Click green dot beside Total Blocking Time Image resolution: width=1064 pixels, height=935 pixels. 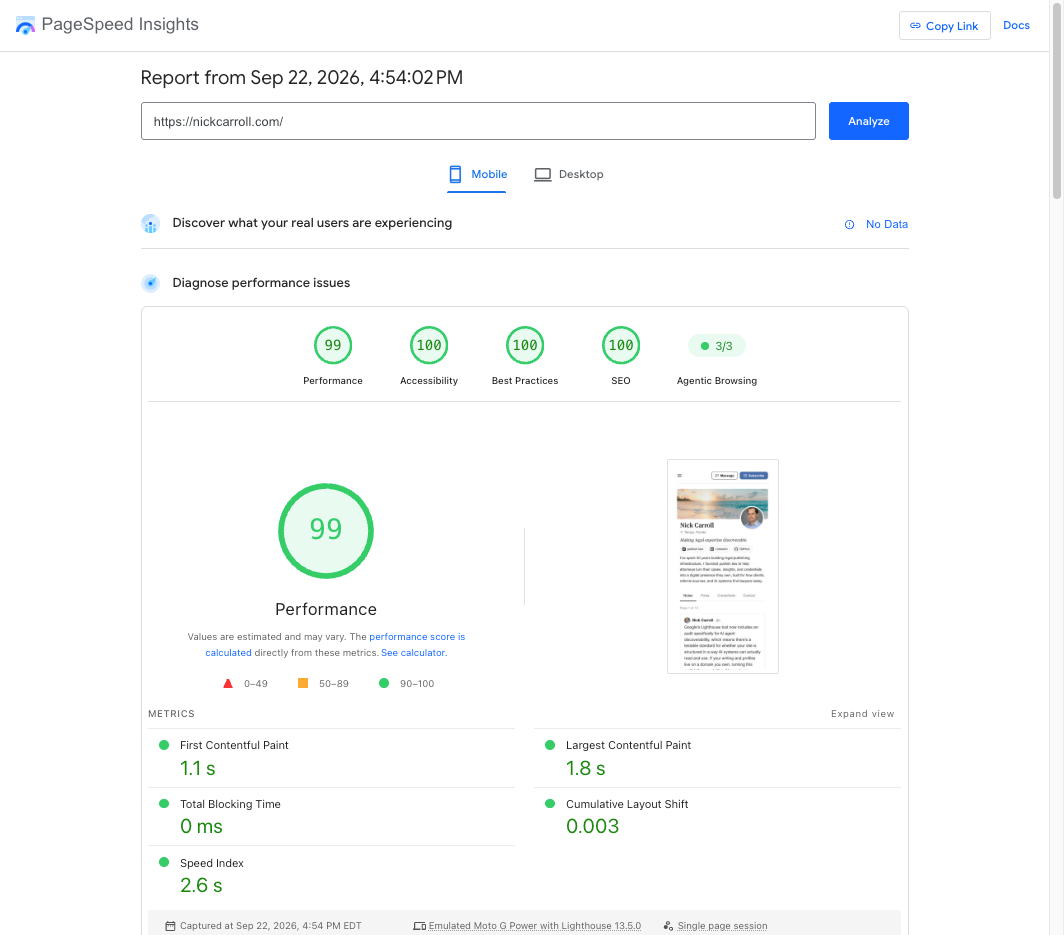(164, 803)
